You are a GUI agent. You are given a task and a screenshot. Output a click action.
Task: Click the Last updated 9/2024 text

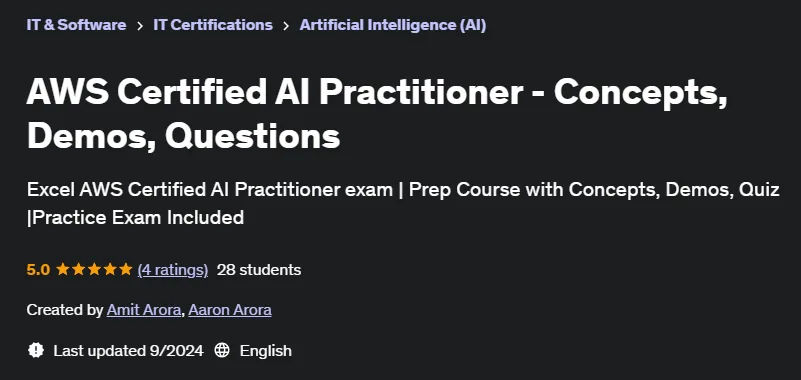click(128, 350)
